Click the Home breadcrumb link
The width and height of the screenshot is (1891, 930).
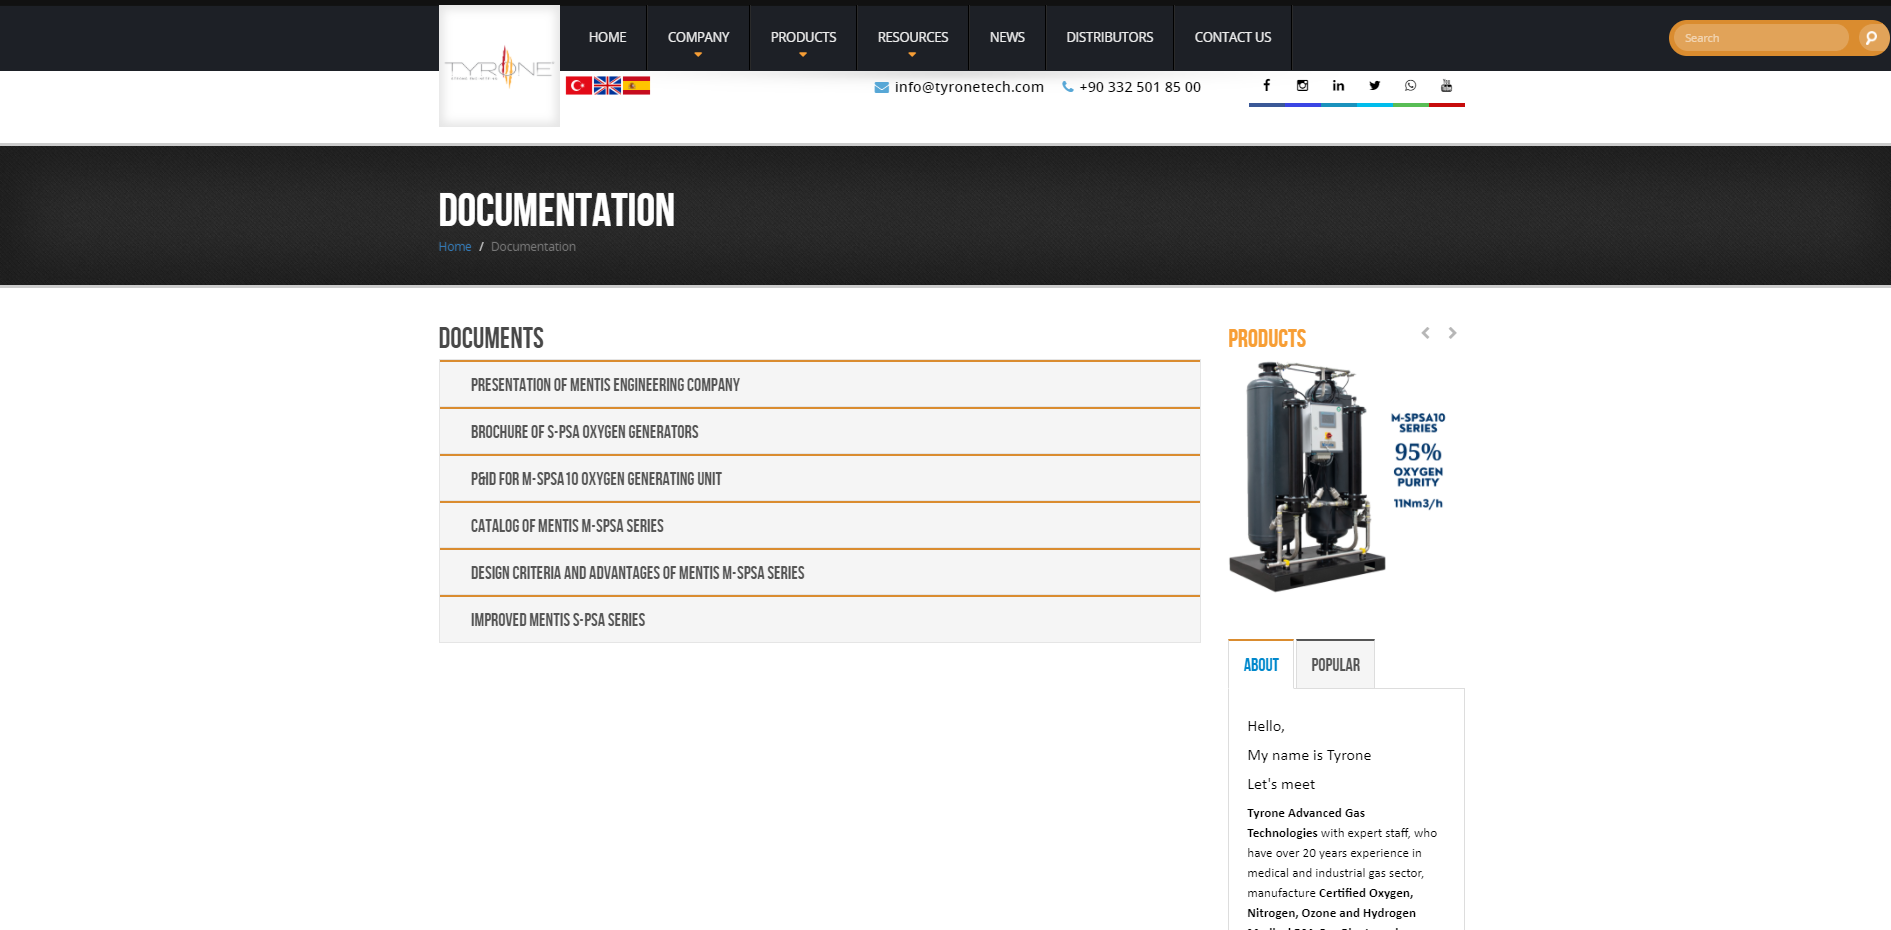tap(455, 247)
